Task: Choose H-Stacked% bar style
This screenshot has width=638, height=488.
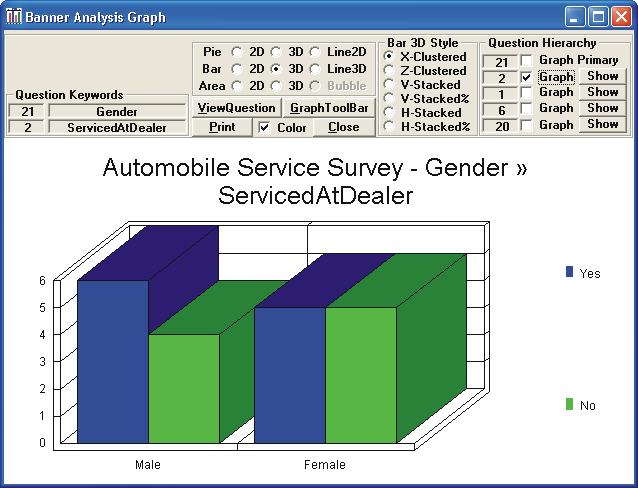Action: point(389,127)
